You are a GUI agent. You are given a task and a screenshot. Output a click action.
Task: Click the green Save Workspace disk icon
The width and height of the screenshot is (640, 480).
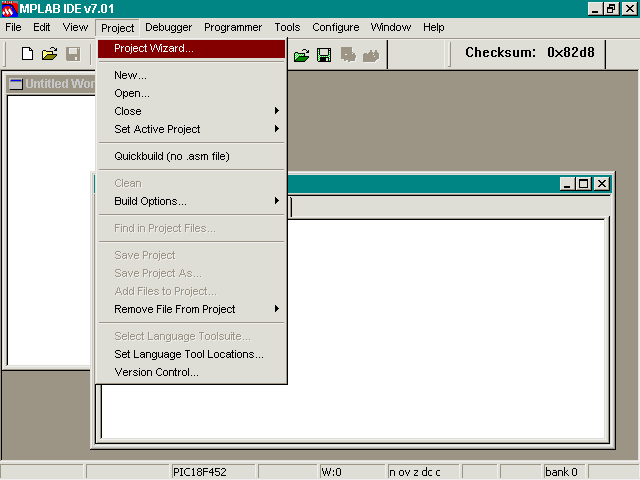[324, 55]
